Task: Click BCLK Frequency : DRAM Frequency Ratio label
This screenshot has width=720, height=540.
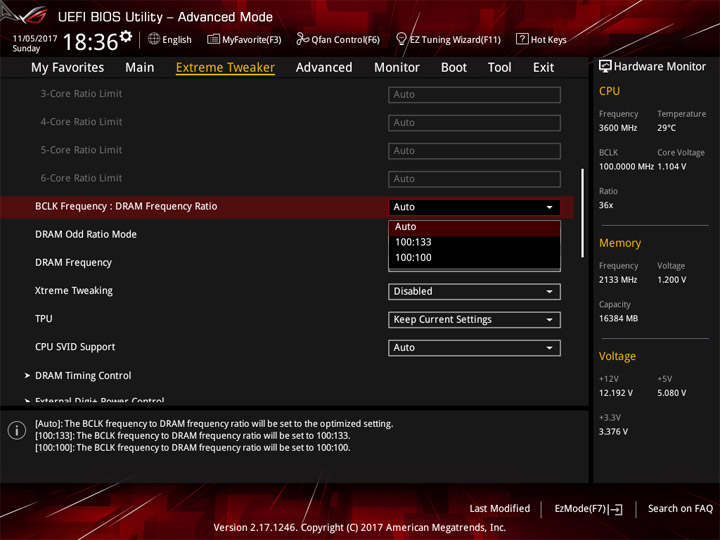Action: click(x=126, y=206)
